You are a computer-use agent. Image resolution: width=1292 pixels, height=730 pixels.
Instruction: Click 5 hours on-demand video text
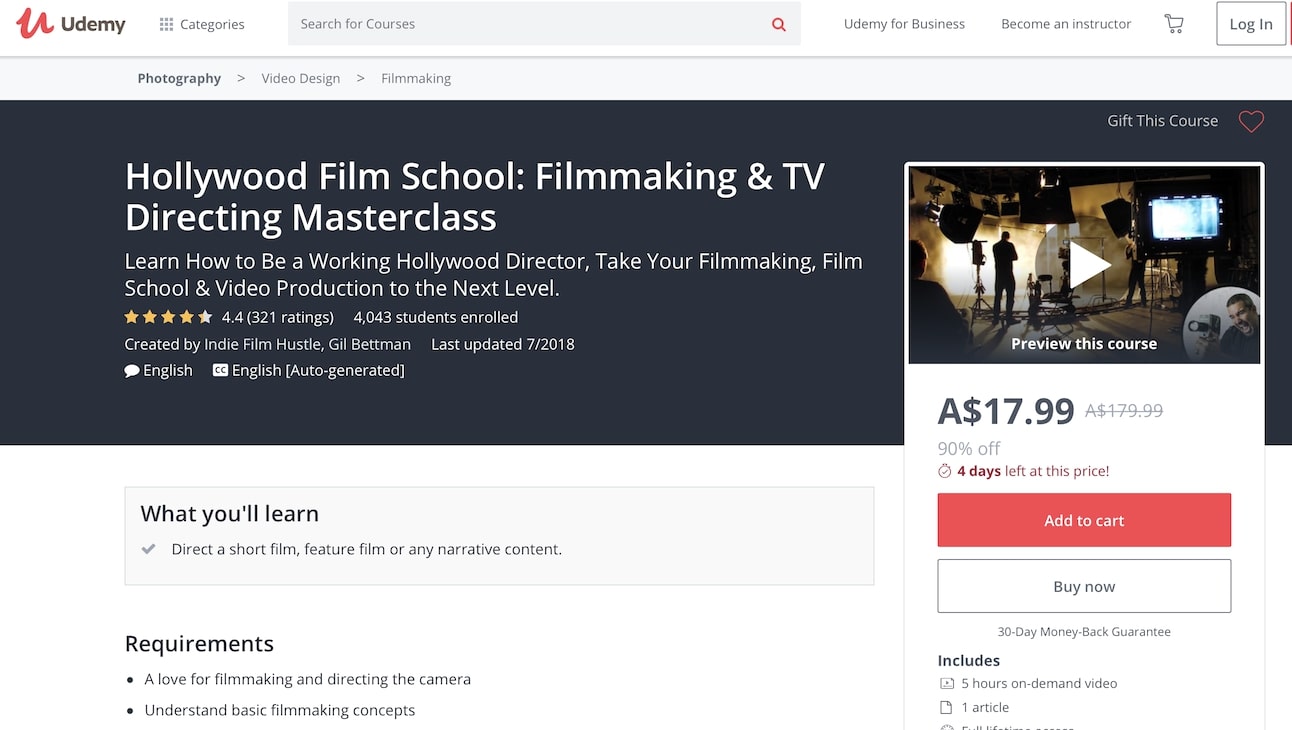(x=1039, y=683)
